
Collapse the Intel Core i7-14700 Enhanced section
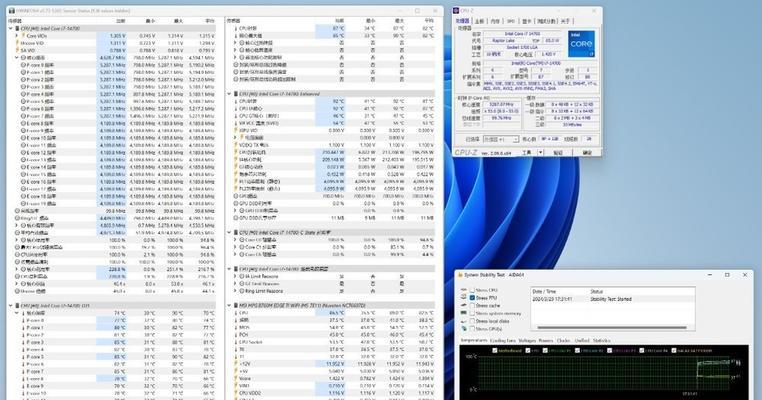pos(229,94)
